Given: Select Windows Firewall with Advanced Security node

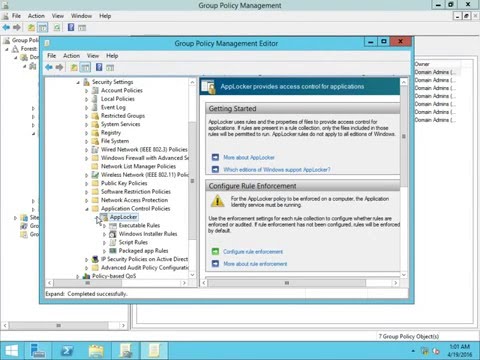Looking at the screenshot, I should [x=145, y=158].
